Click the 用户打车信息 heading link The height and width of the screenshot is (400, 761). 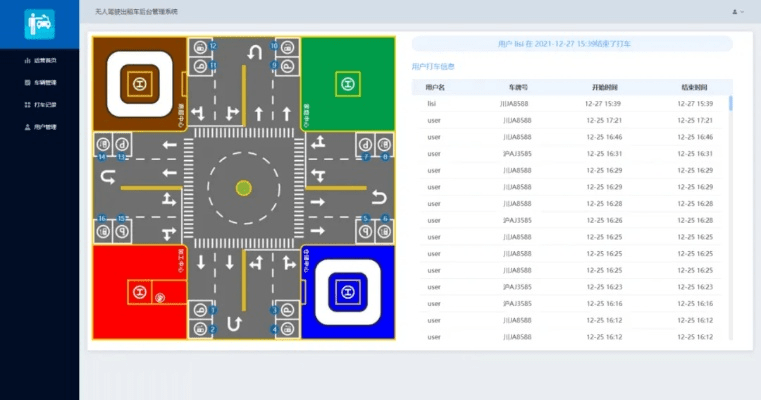(x=433, y=67)
